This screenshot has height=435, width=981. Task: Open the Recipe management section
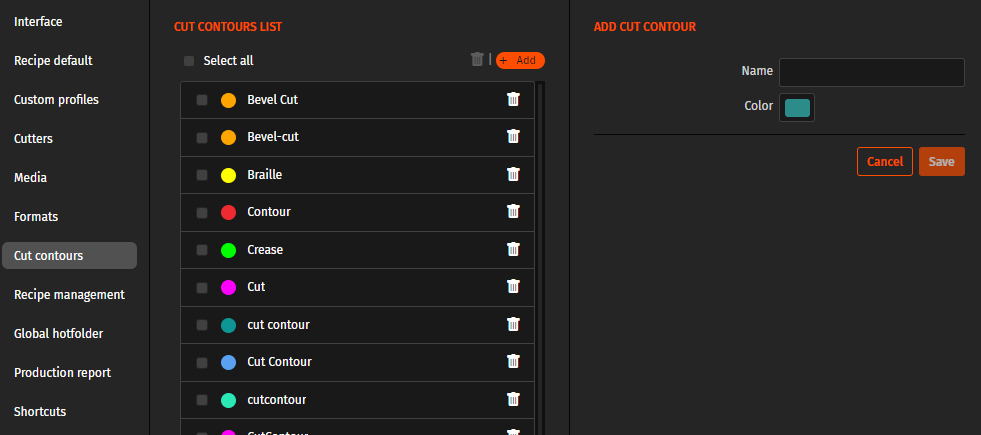point(69,295)
